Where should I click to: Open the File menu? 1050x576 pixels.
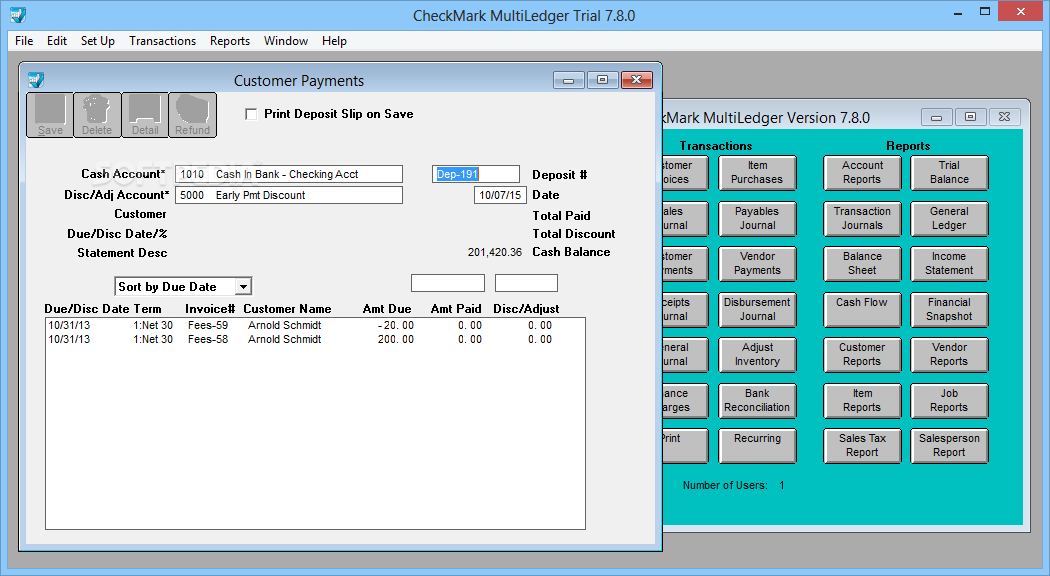click(24, 41)
